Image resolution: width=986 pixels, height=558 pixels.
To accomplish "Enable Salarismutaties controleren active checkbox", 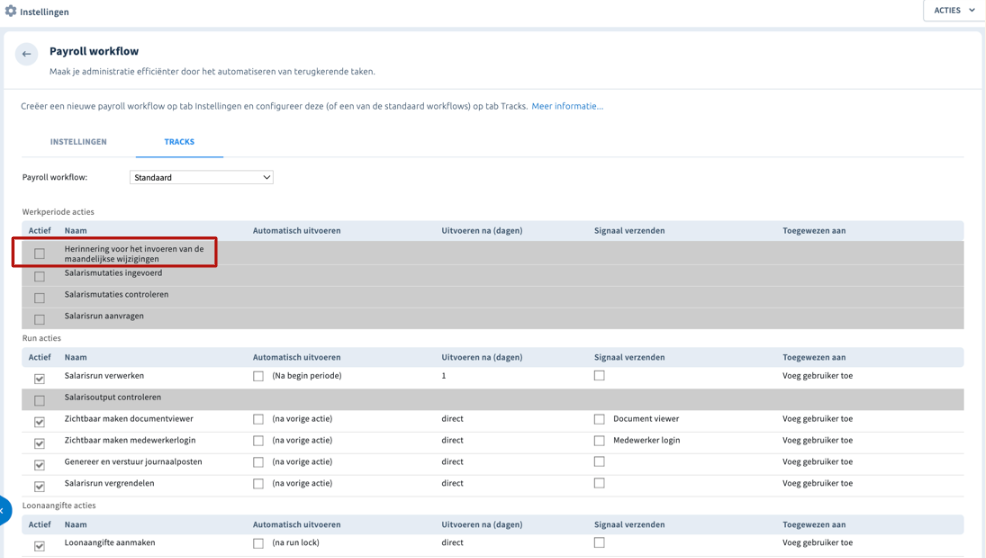I will (x=40, y=298).
